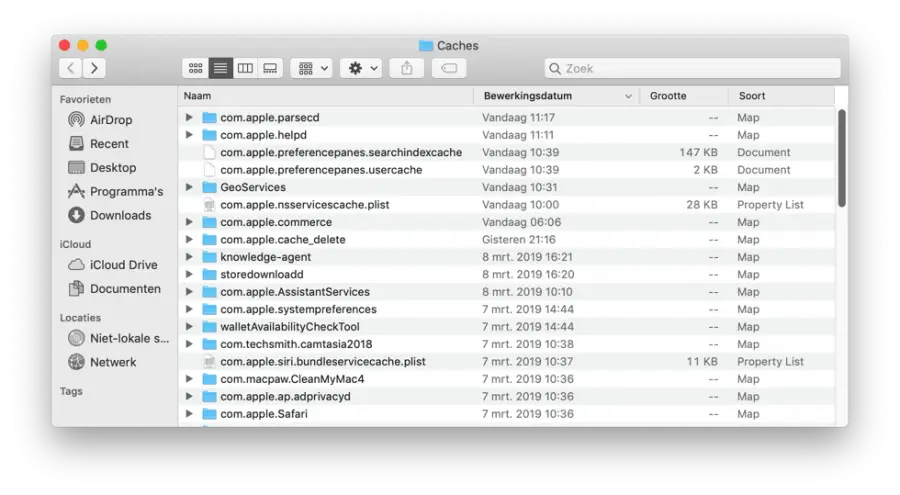The width and height of the screenshot is (900, 495).
Task: Expand the GeoServices folder
Action: pos(189,187)
